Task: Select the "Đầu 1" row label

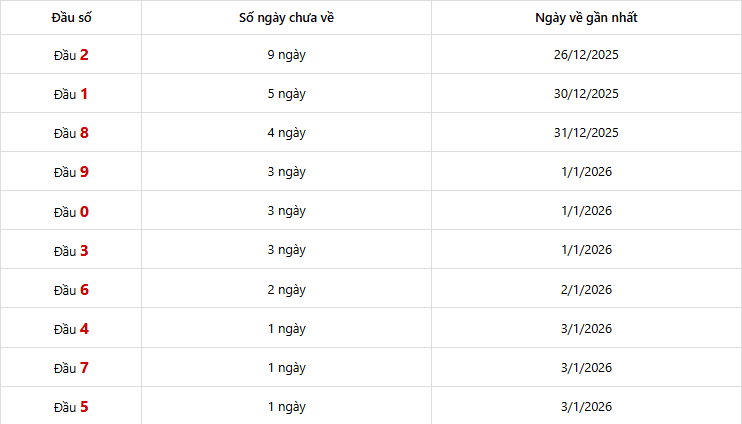Action: pos(71,94)
